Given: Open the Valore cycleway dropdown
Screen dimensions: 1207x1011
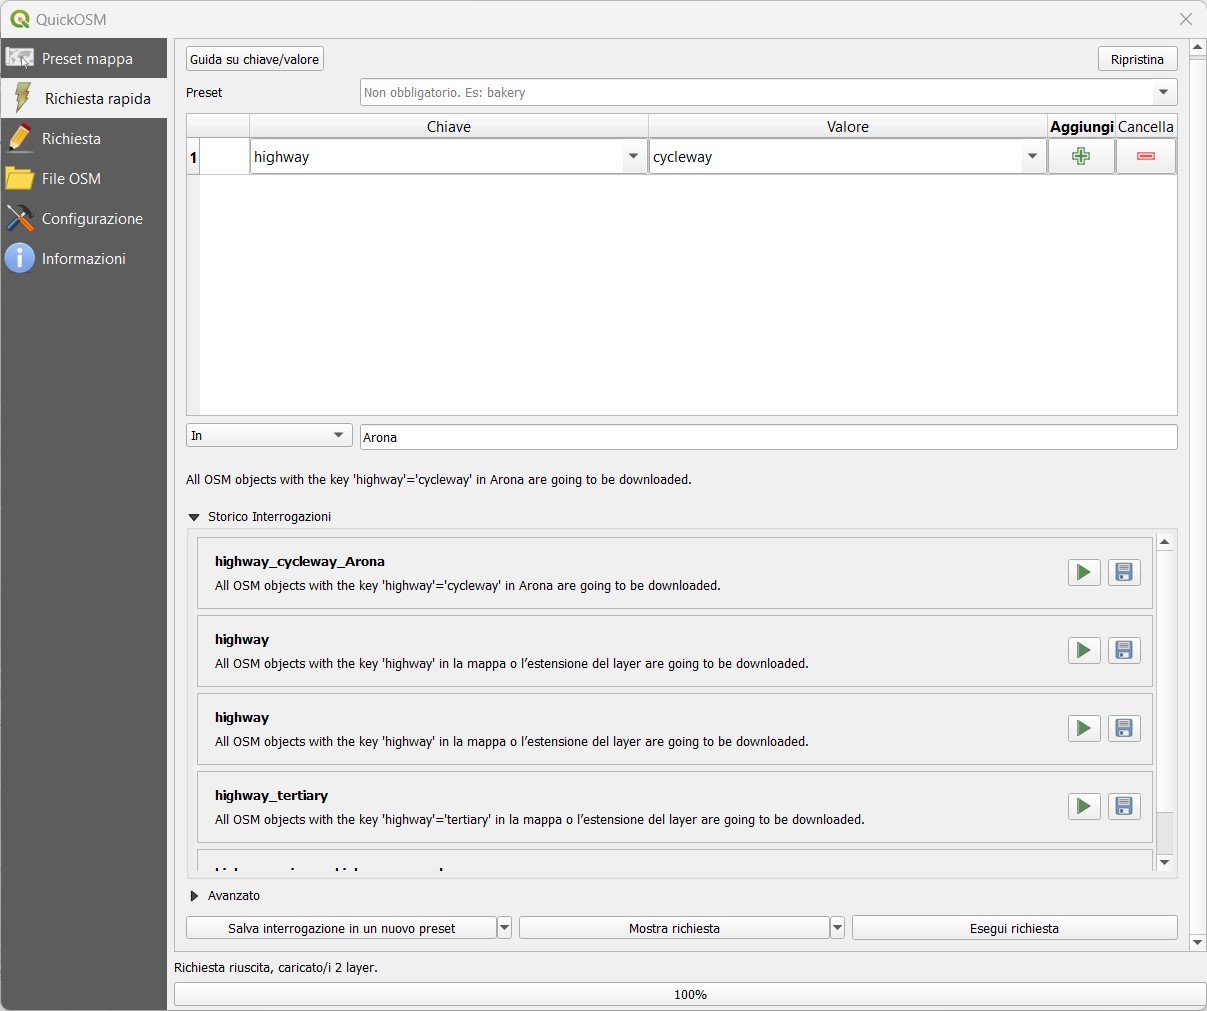Looking at the screenshot, I should point(1032,157).
